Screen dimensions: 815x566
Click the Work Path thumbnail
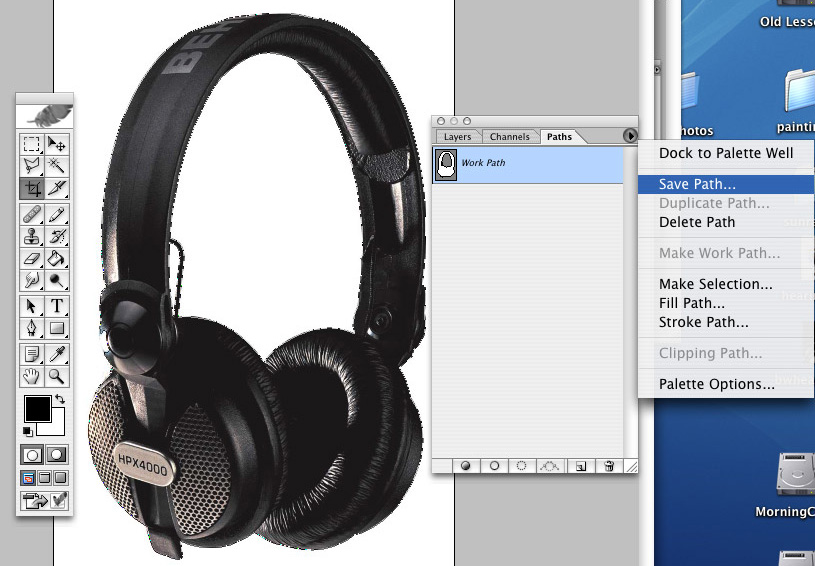click(x=446, y=165)
